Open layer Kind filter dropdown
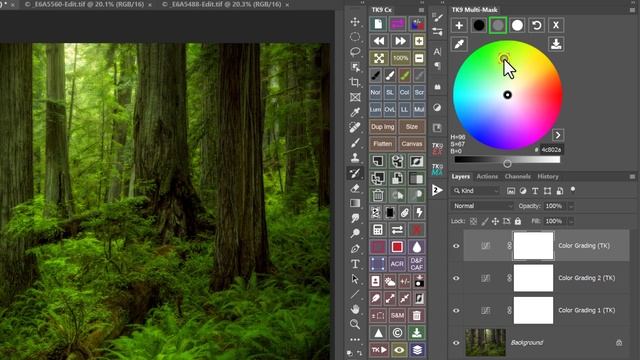This screenshot has height=360, width=640. [476, 191]
